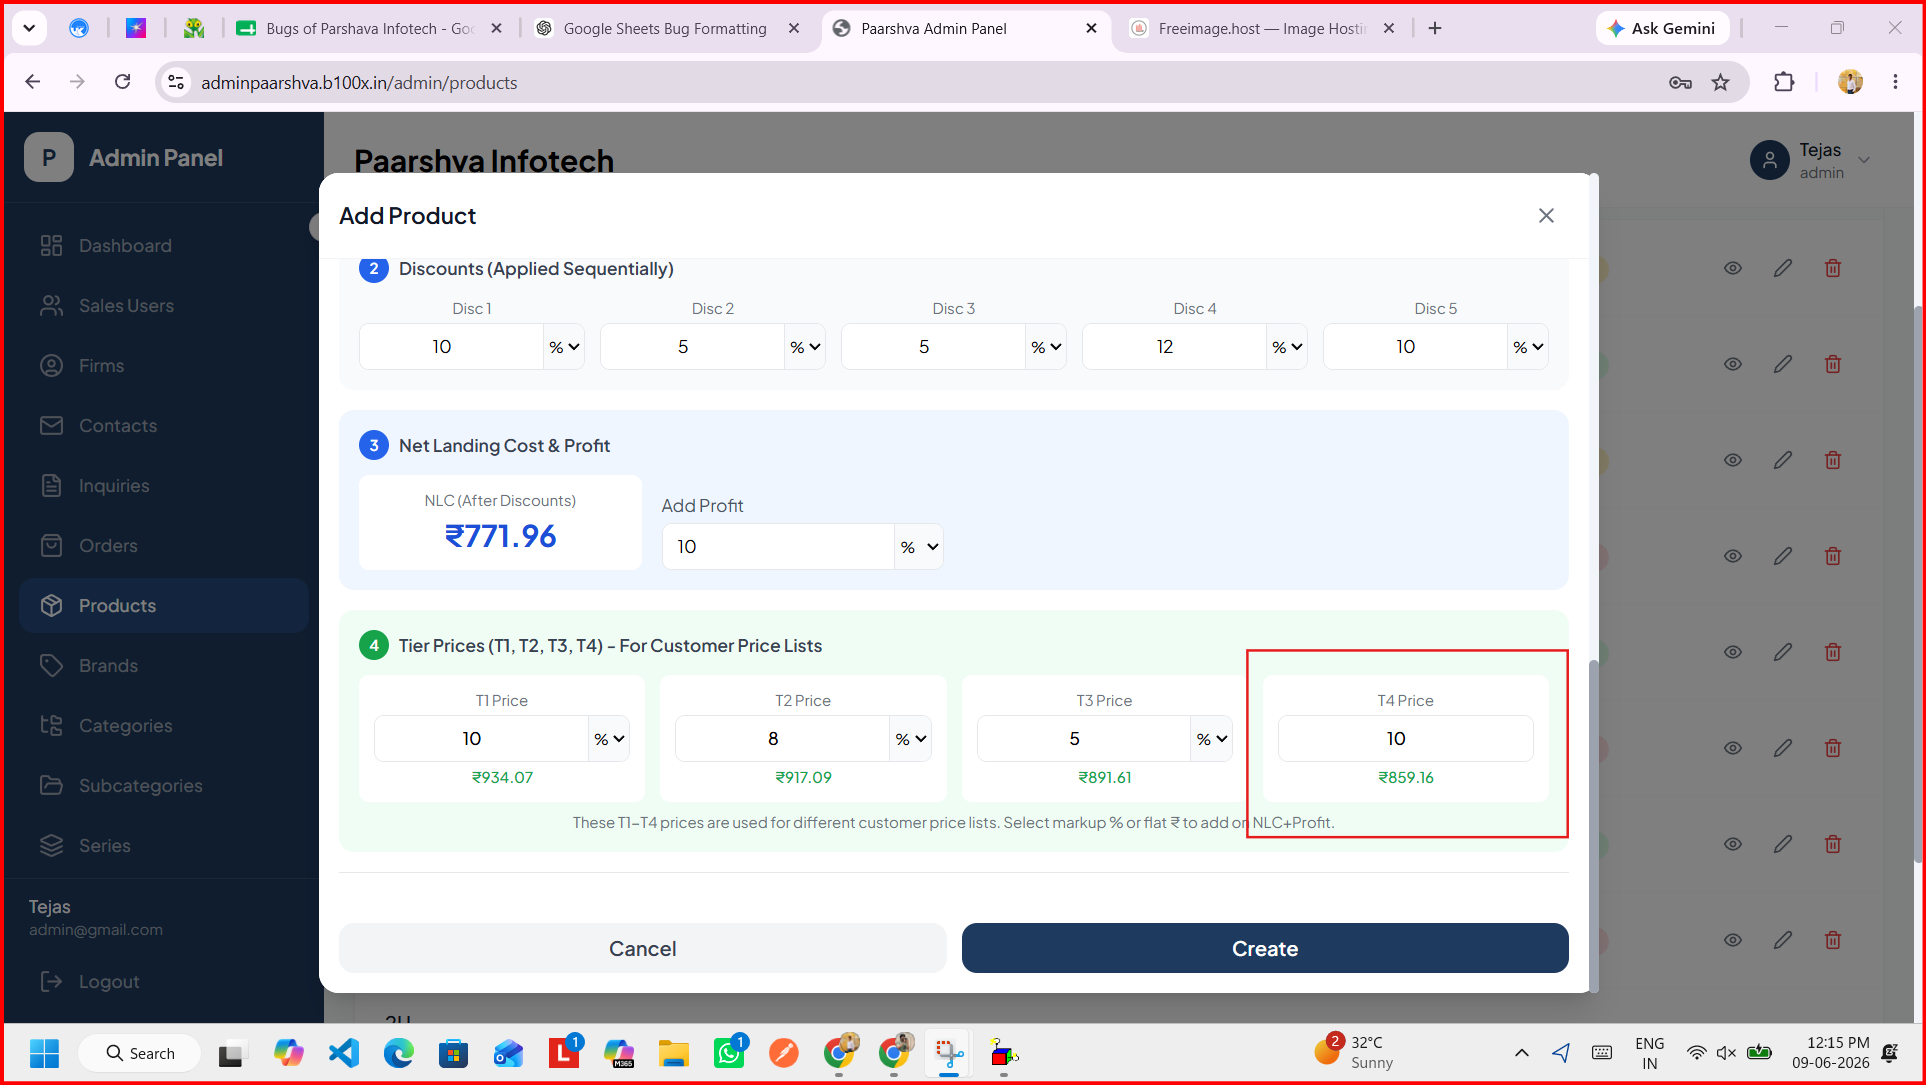The height and width of the screenshot is (1085, 1926).
Task: Launch Visual Studio Code from taskbar
Action: click(344, 1053)
